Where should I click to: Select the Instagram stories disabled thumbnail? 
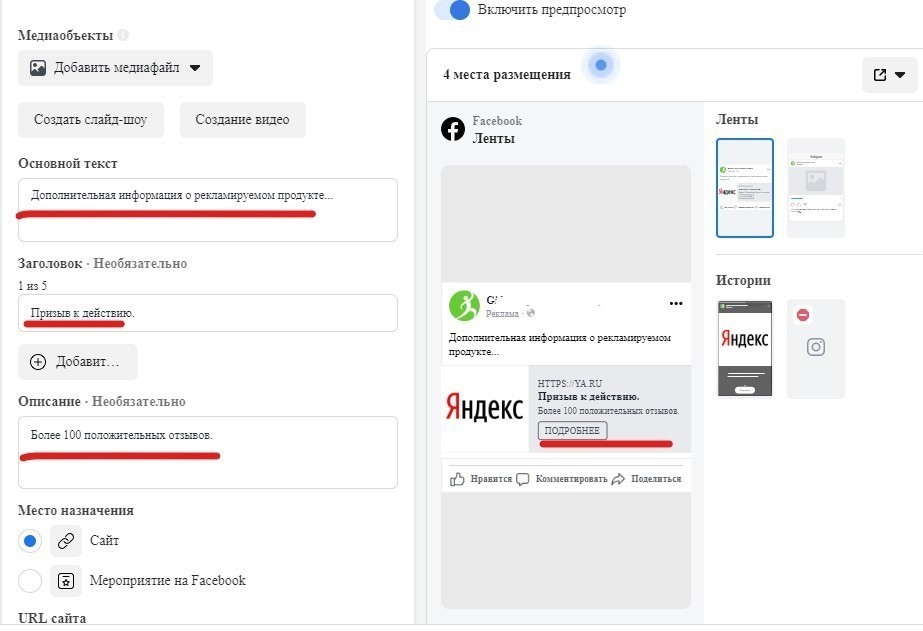click(x=816, y=348)
